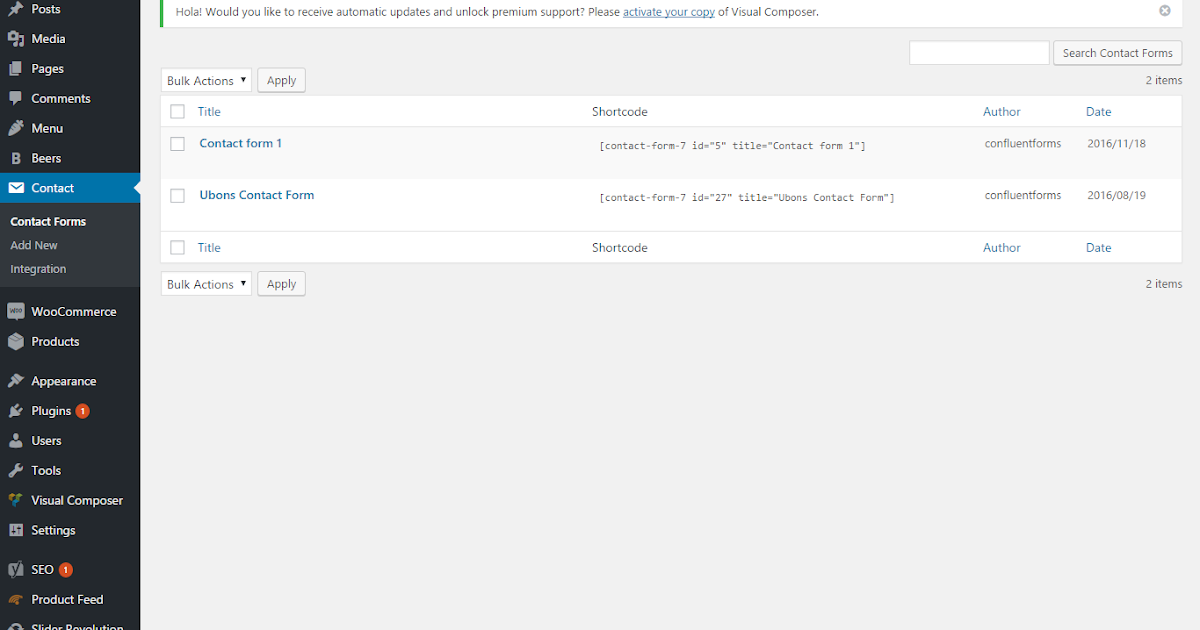The height and width of the screenshot is (630, 1200).
Task: Go to the Add New submenu item
Action: pos(33,244)
